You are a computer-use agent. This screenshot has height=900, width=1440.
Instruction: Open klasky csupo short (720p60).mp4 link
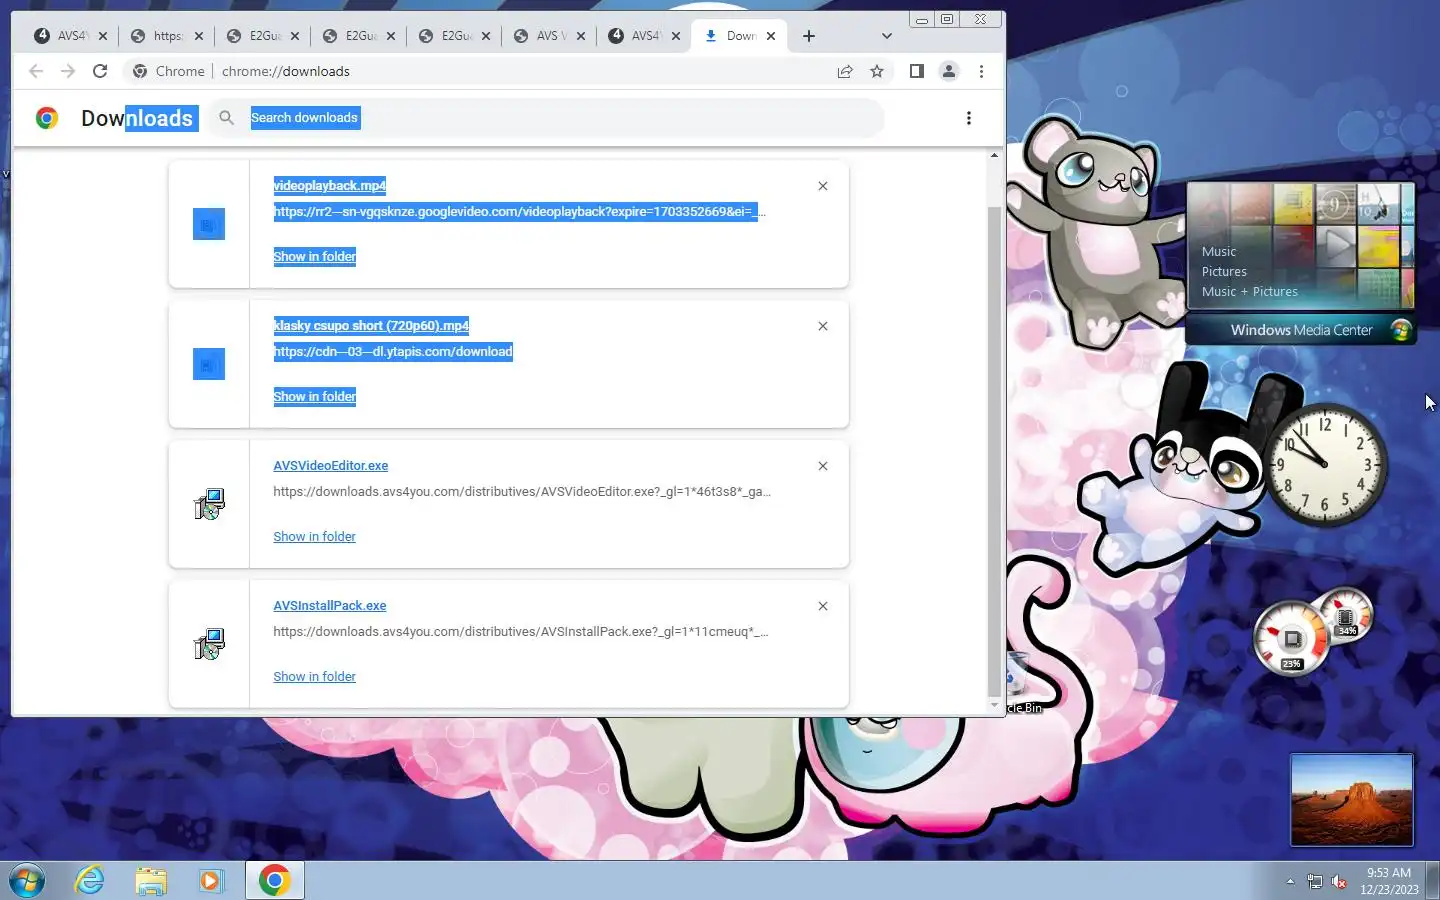(x=371, y=326)
